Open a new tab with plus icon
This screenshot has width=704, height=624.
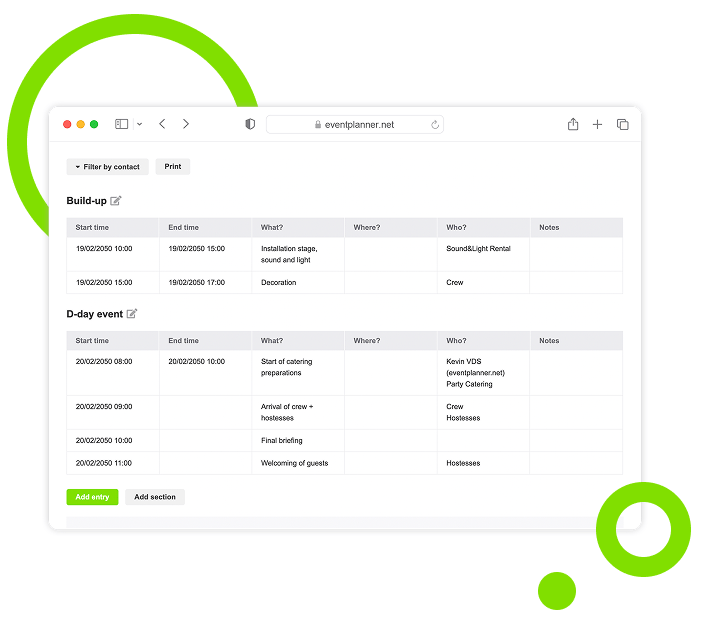point(597,124)
